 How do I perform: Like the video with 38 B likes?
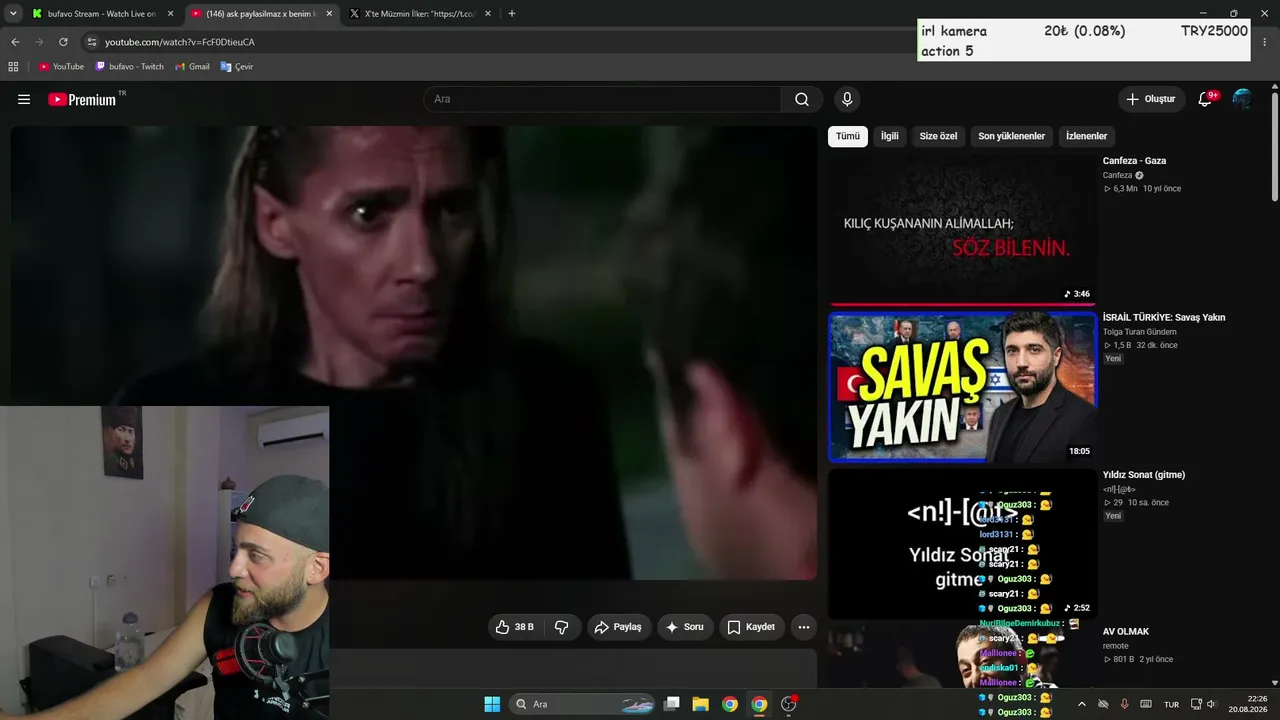click(515, 627)
